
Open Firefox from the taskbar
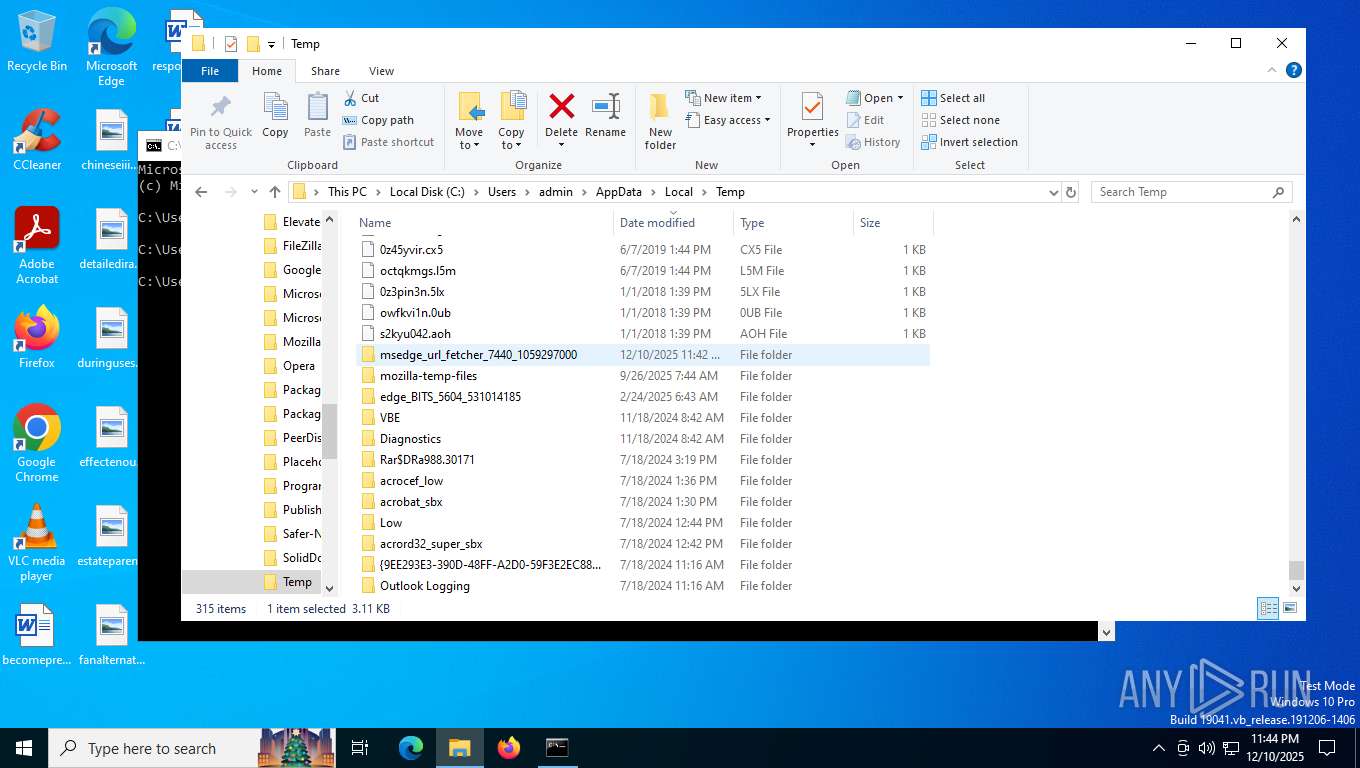click(x=509, y=748)
